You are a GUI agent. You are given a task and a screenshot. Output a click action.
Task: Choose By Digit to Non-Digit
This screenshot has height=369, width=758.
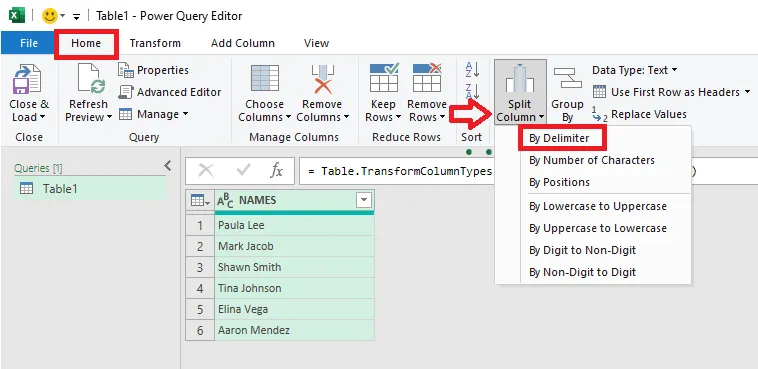click(583, 250)
